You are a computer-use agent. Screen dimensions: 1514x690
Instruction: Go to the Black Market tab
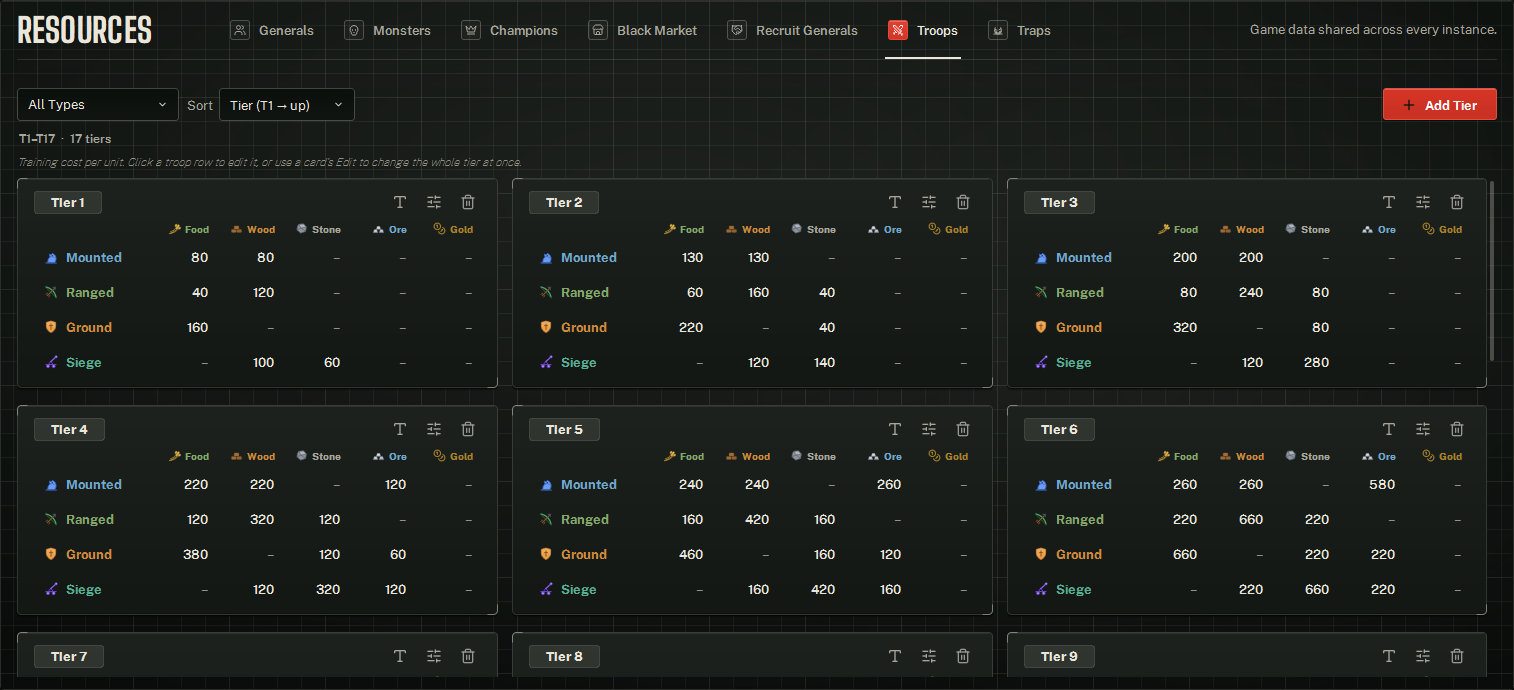[643, 30]
